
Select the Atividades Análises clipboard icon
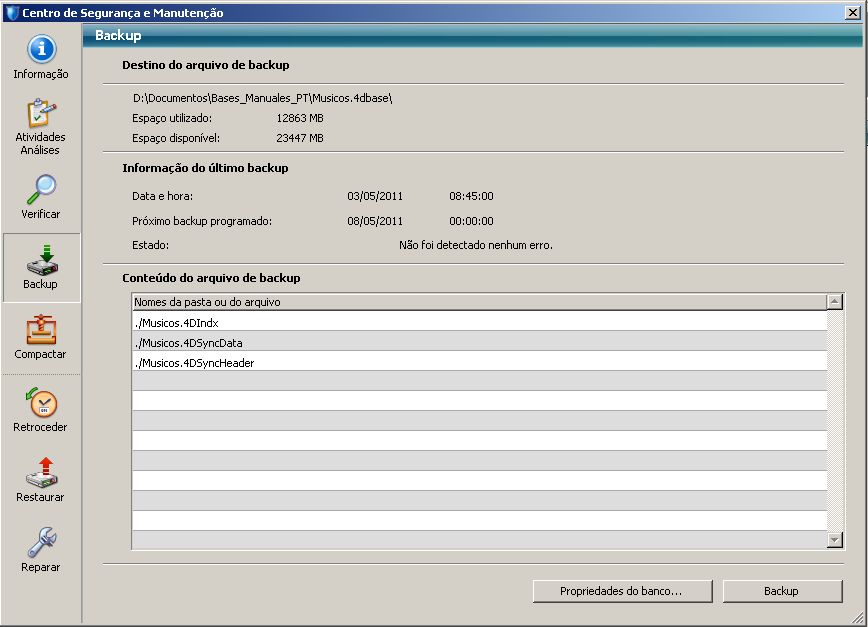pos(41,113)
